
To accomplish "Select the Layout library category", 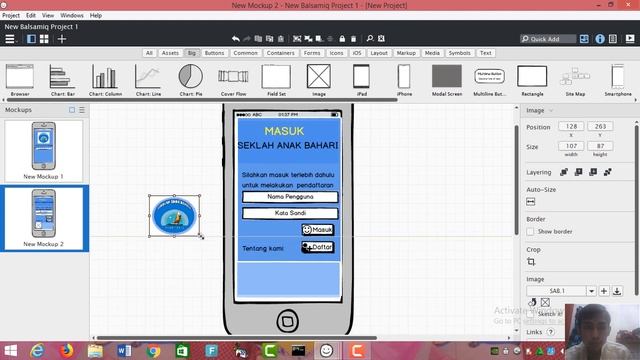I will coord(379,53).
